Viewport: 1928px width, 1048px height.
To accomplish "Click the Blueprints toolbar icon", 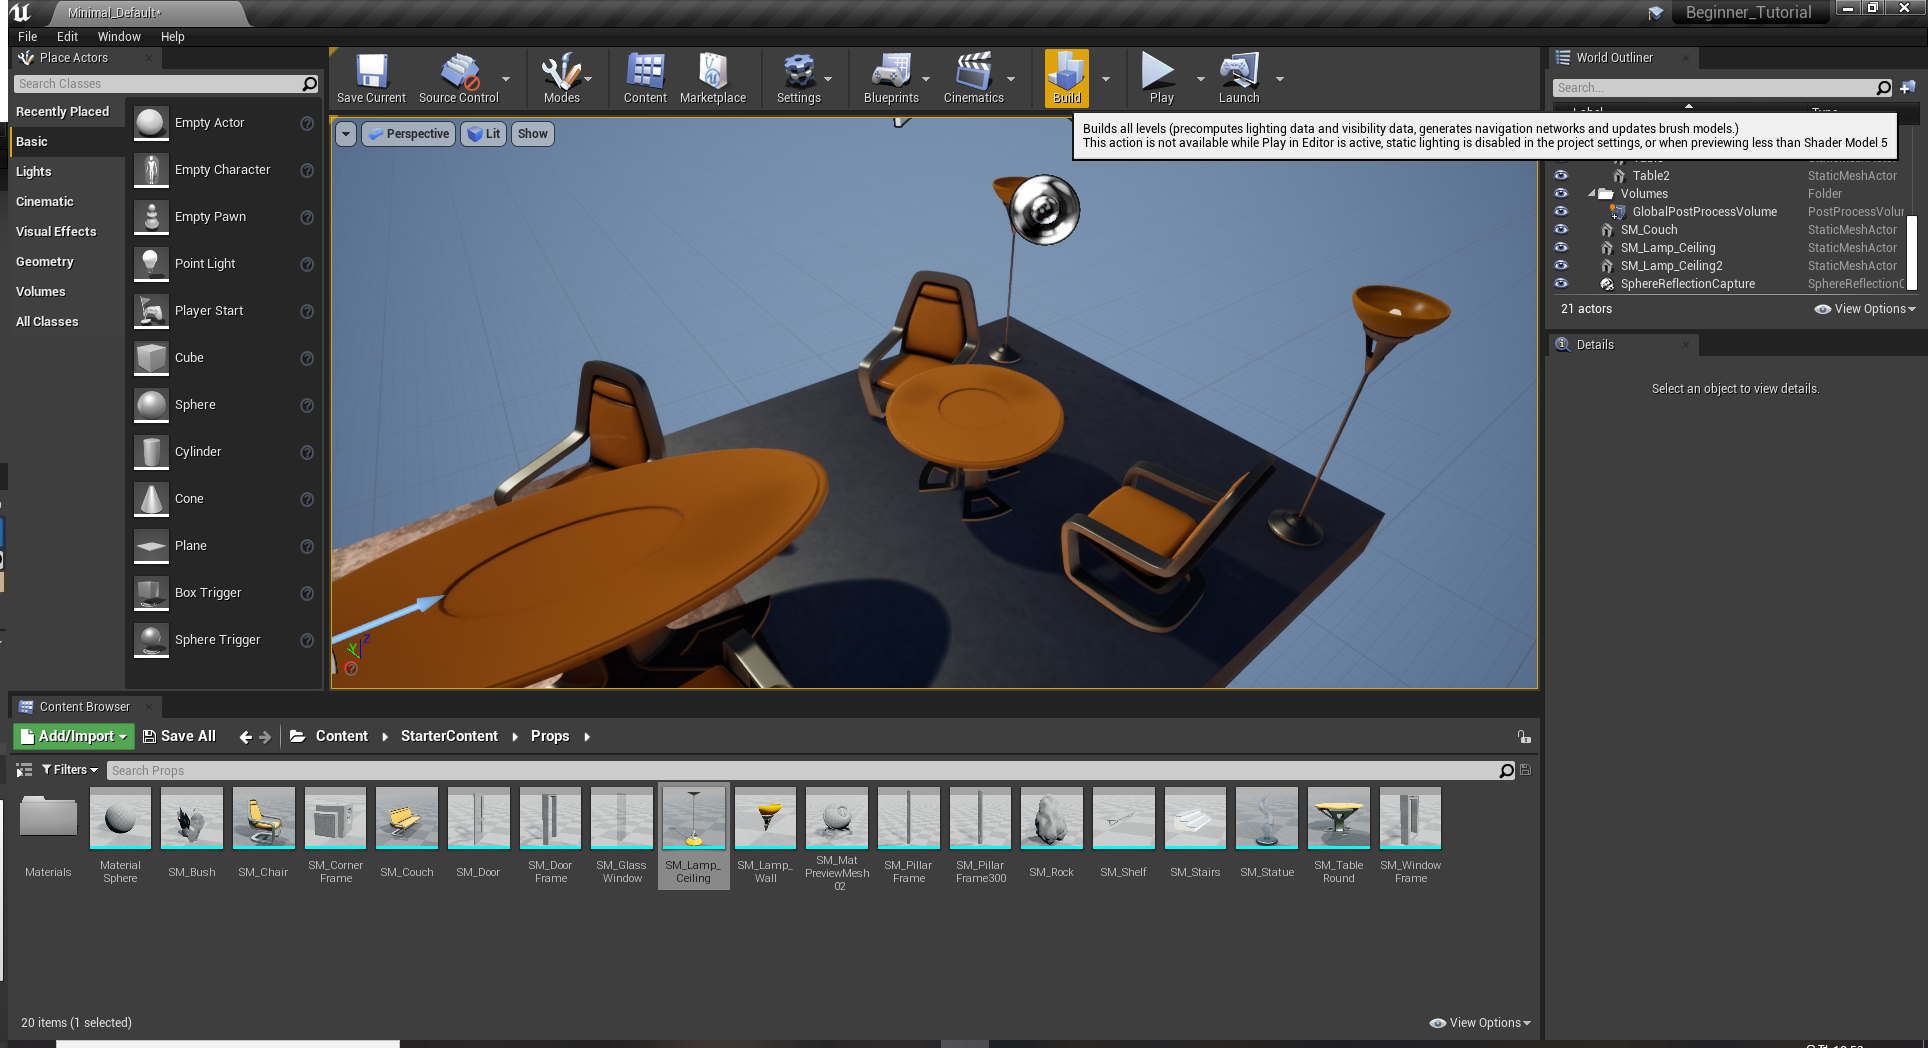I will (x=891, y=79).
